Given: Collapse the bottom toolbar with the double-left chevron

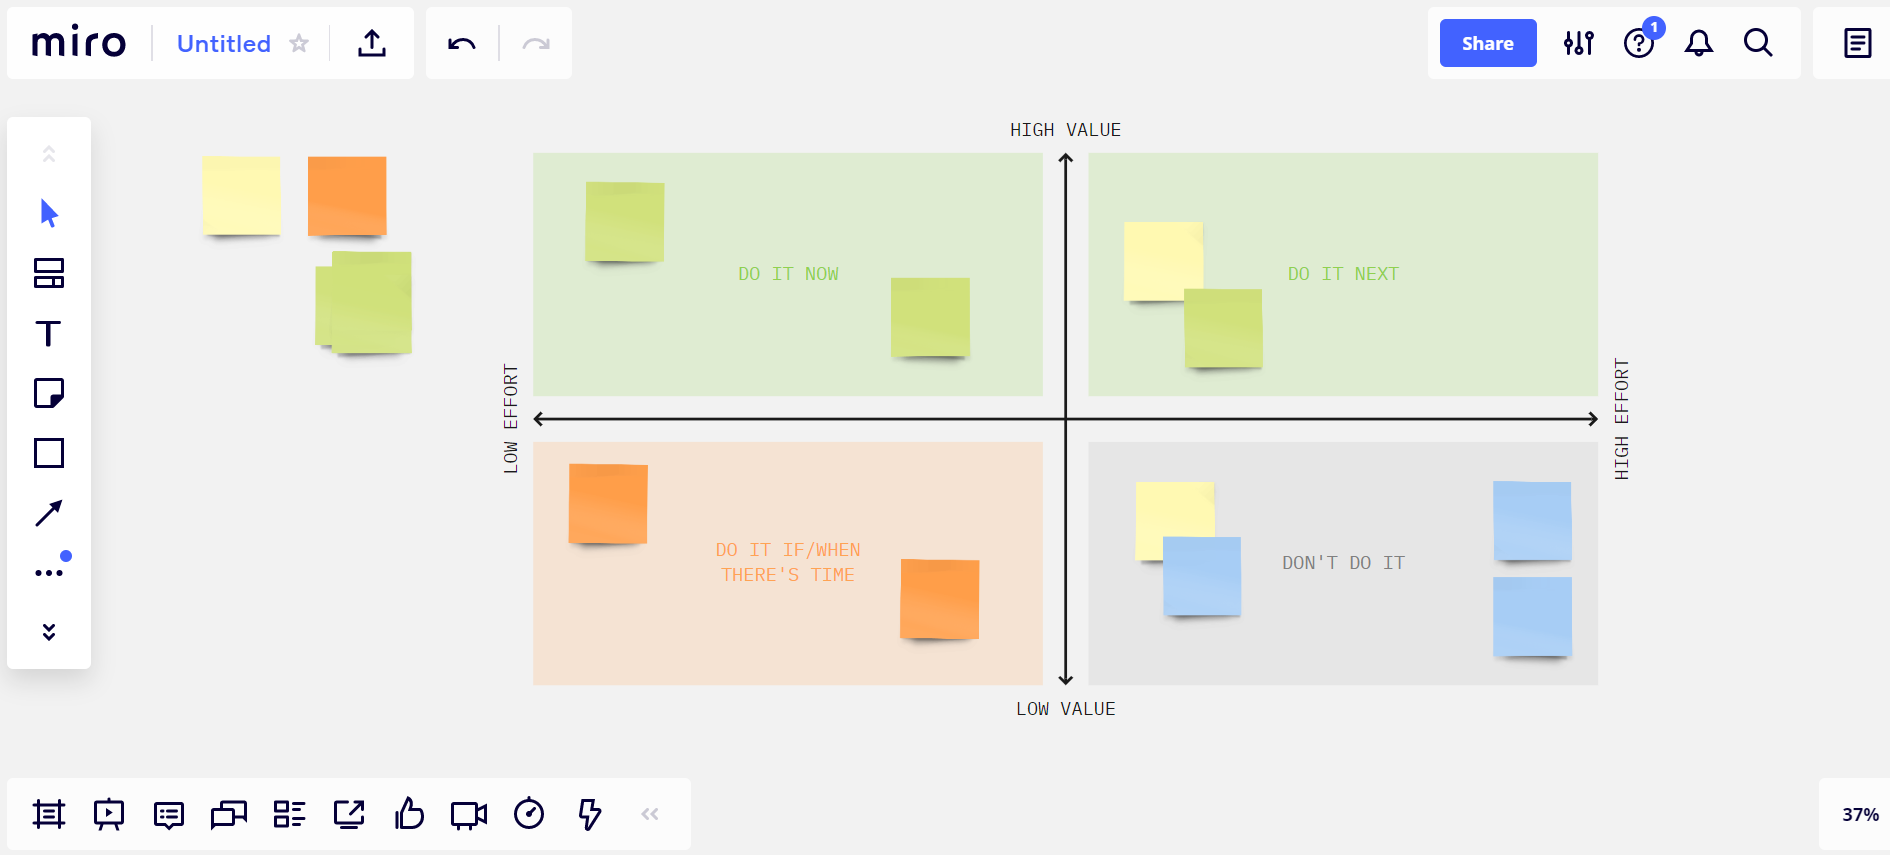Looking at the screenshot, I should 650,814.
